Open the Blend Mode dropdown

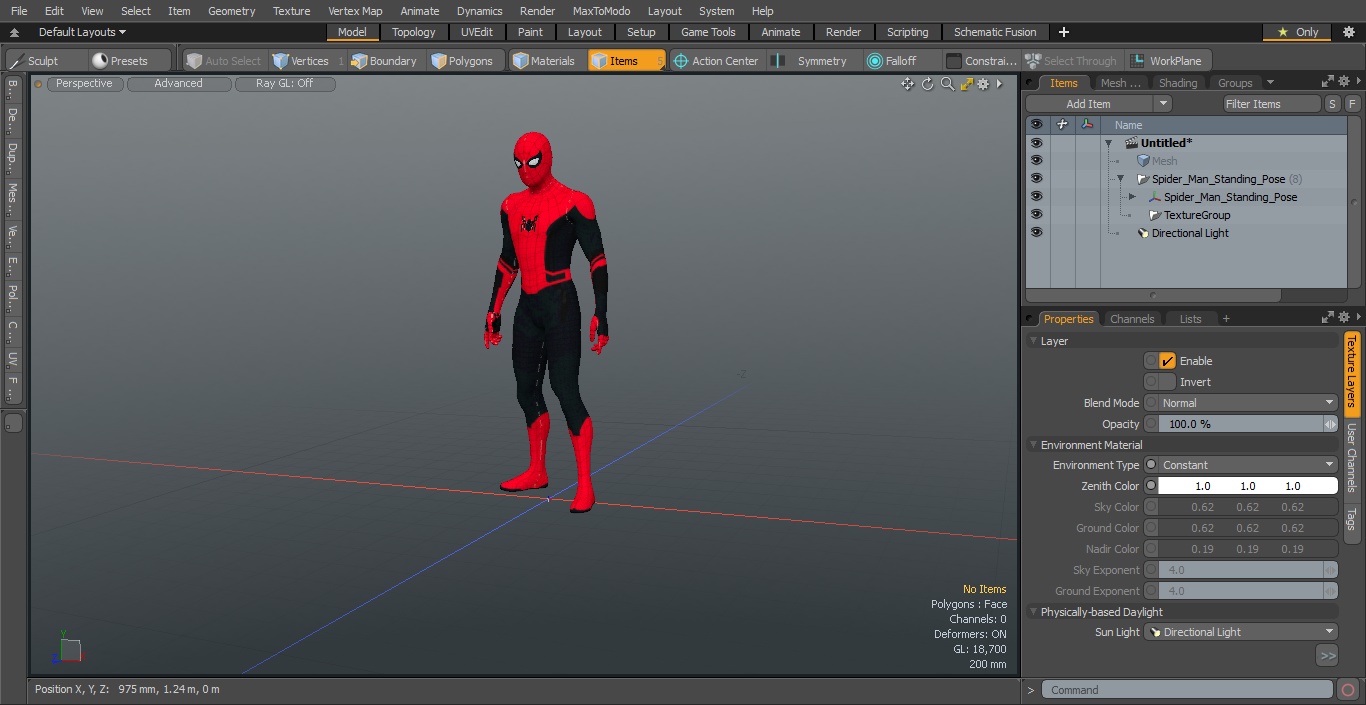pos(1248,403)
